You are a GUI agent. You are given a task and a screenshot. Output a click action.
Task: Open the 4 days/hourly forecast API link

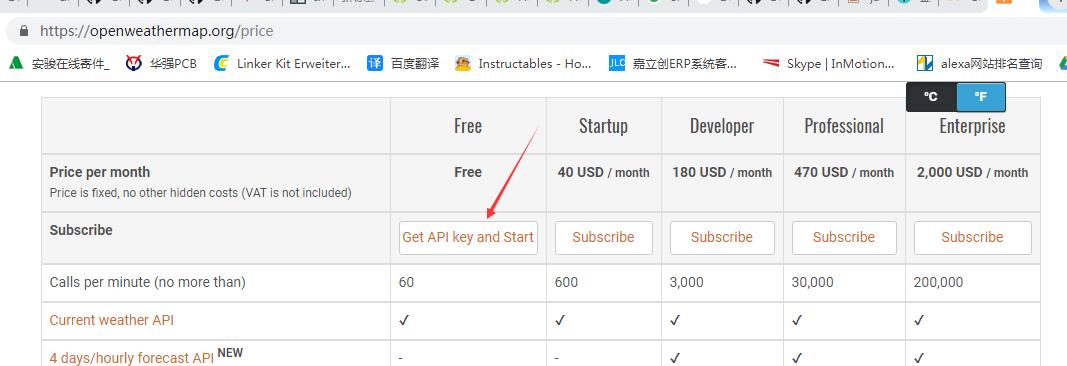click(132, 358)
